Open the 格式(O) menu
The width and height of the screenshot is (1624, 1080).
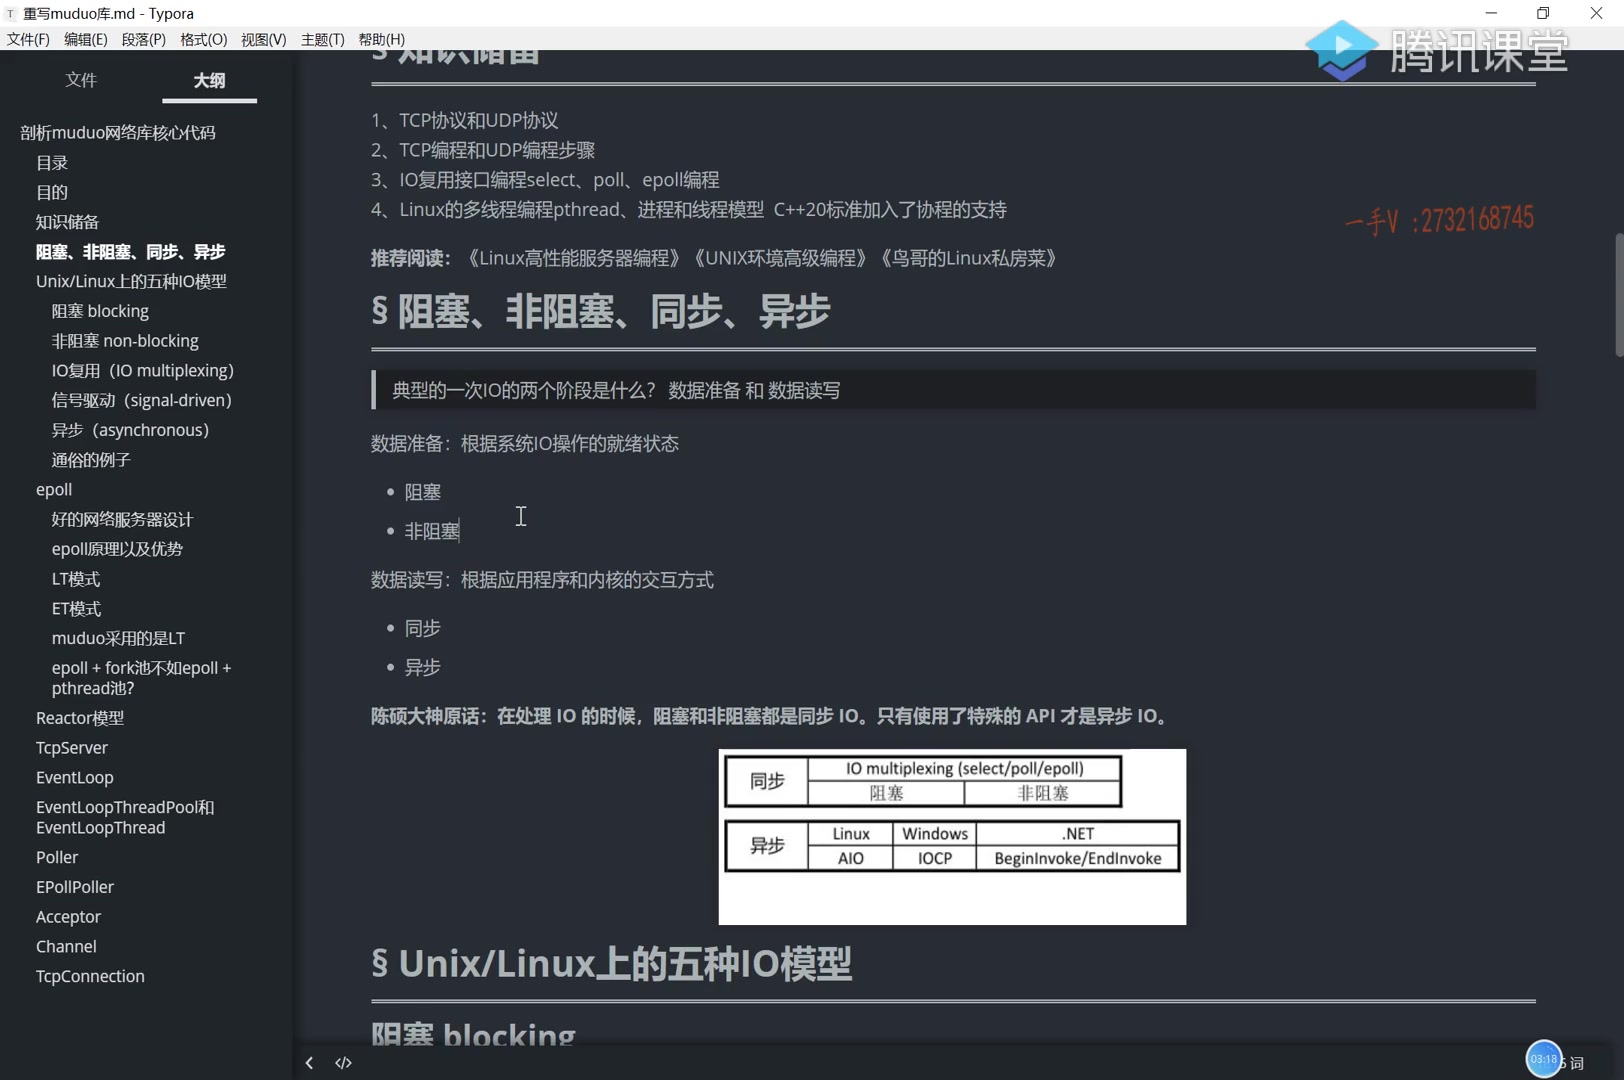coord(203,39)
